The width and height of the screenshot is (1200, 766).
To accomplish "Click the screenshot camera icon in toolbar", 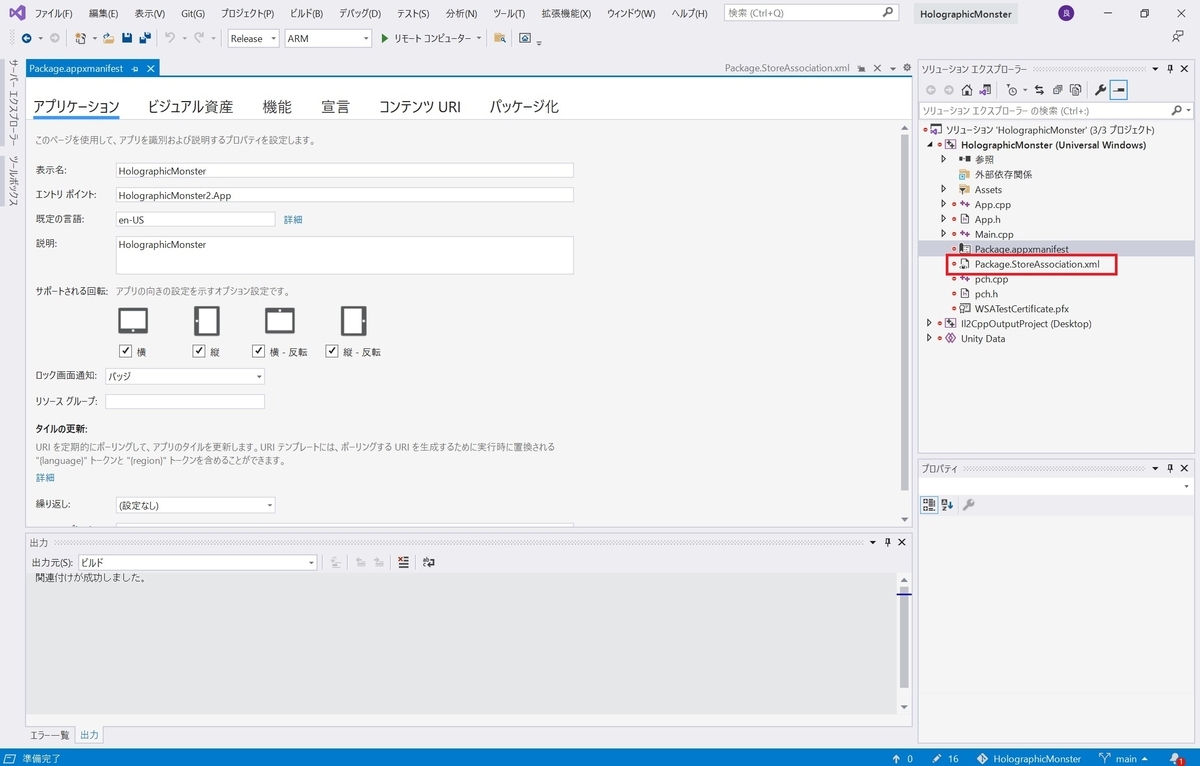I will click(x=525, y=38).
